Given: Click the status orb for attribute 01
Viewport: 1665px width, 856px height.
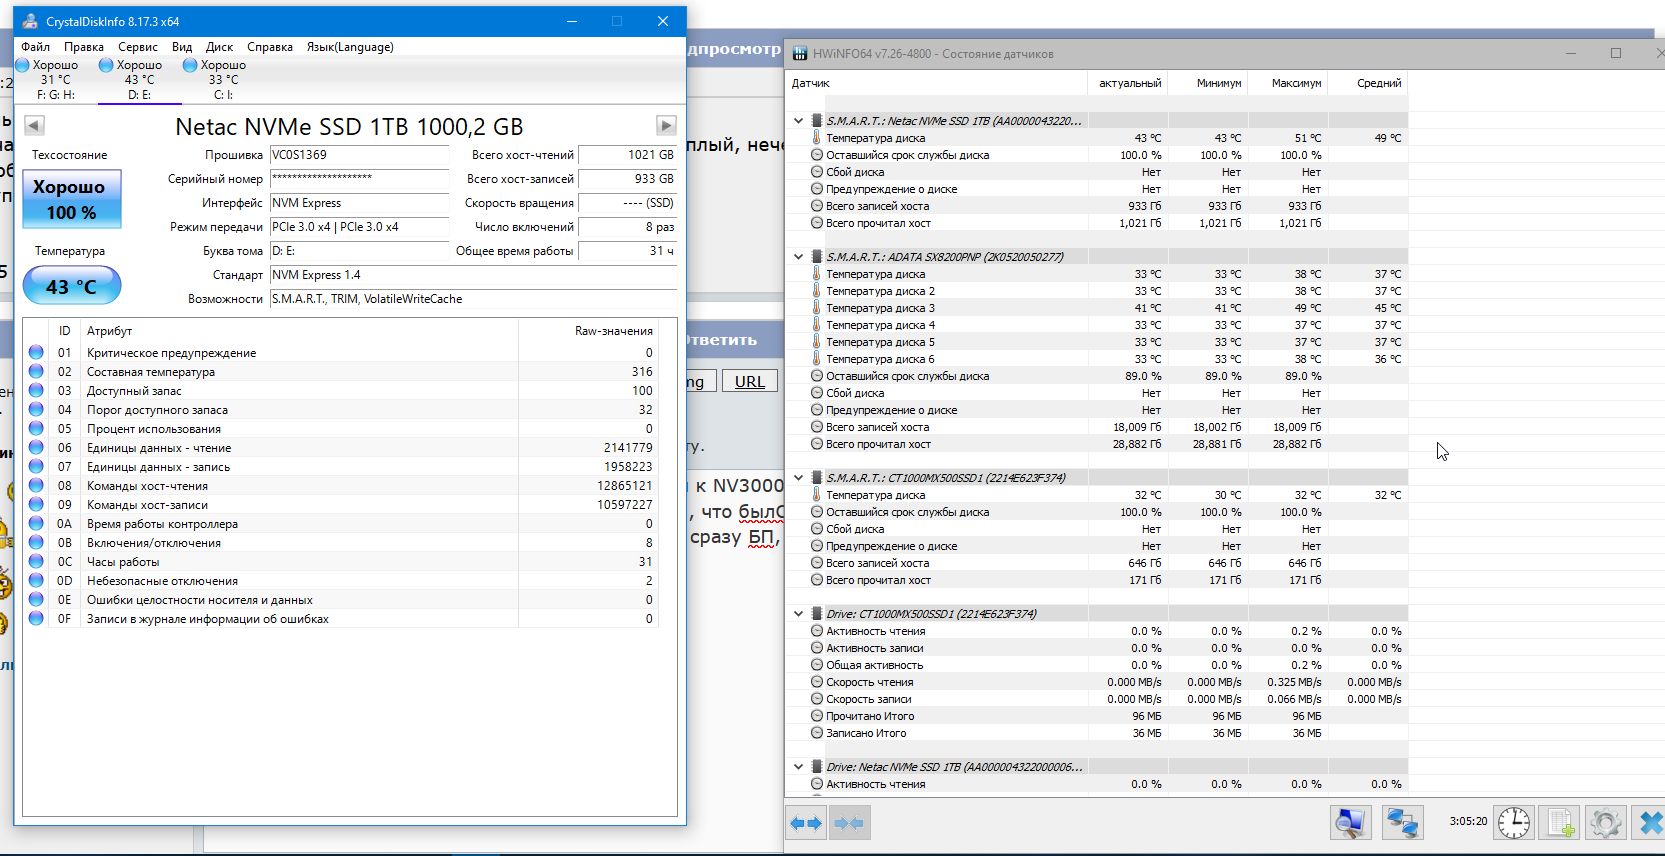Looking at the screenshot, I should click(36, 353).
